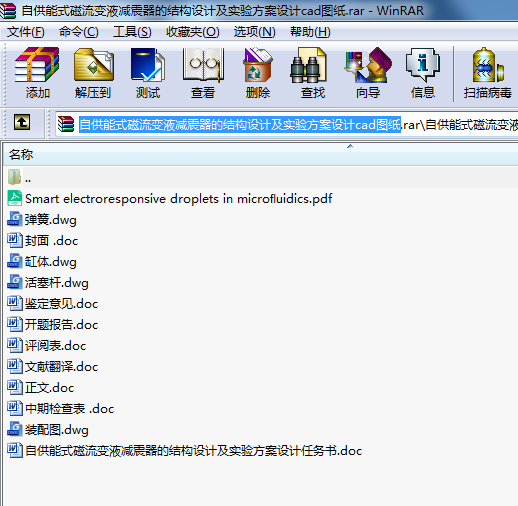Show archive Info (信息) icon
Viewport: 518px width, 506px height.
[423, 65]
